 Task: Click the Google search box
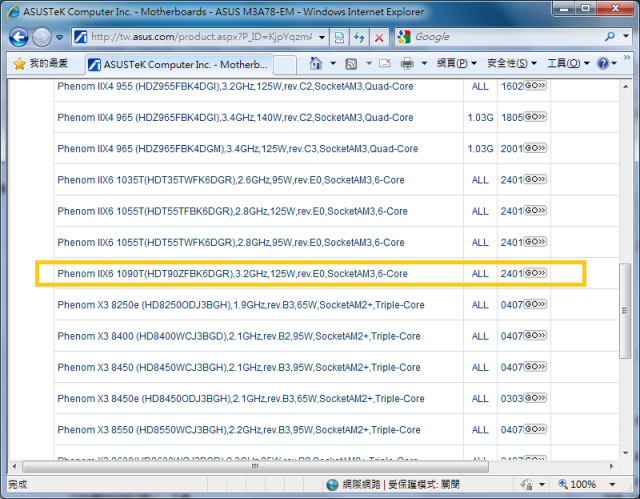506,37
